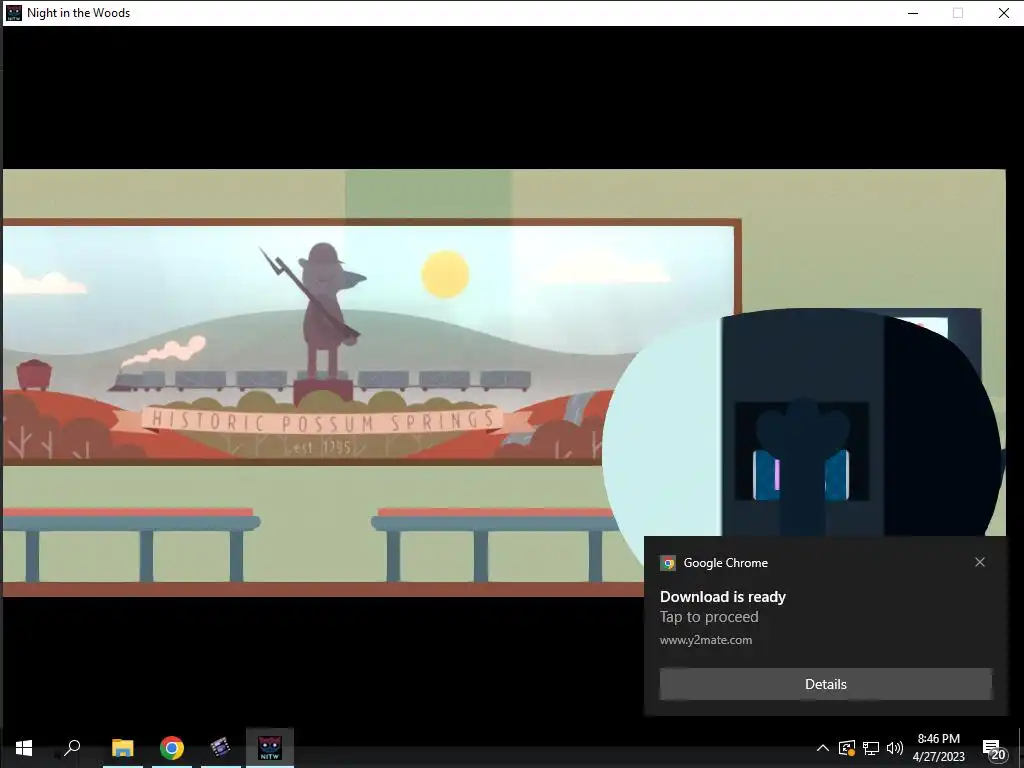The height and width of the screenshot is (768, 1024).
Task: Dismiss the Google Chrome notification
Action: 980,562
